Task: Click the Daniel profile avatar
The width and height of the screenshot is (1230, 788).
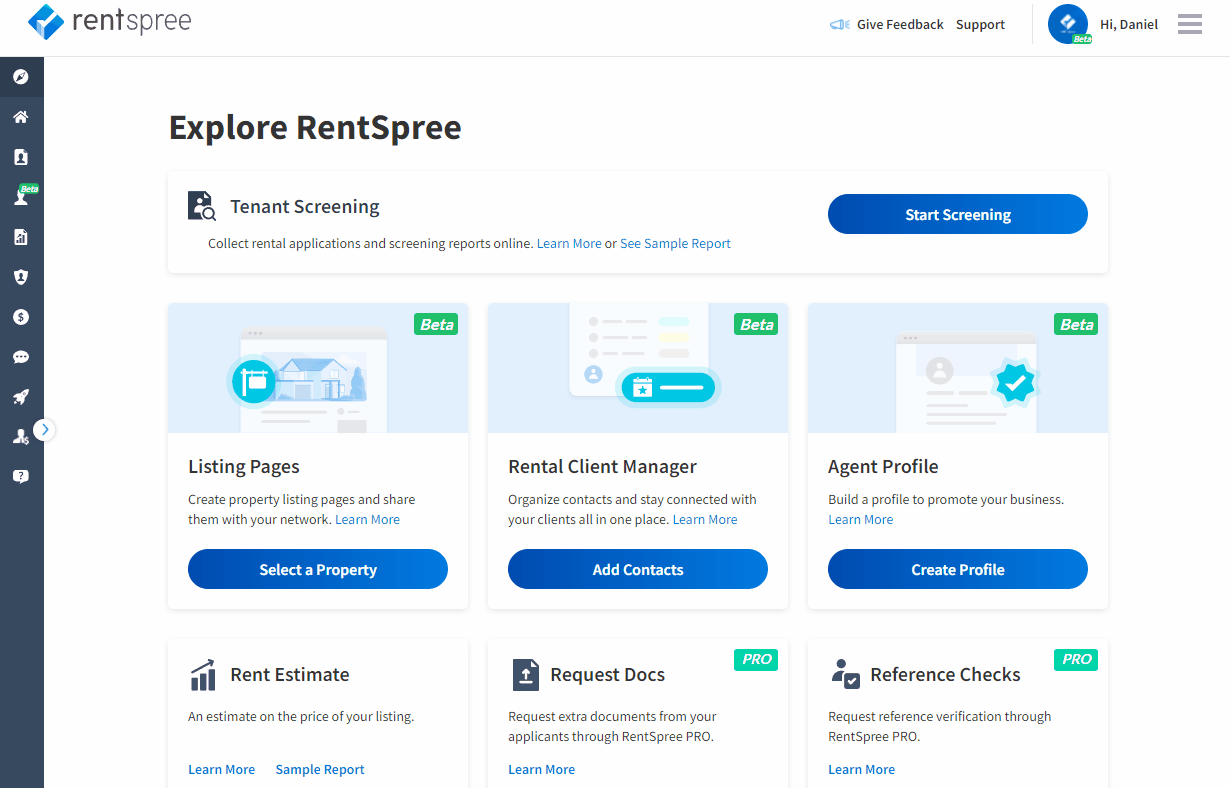Action: [x=1068, y=24]
